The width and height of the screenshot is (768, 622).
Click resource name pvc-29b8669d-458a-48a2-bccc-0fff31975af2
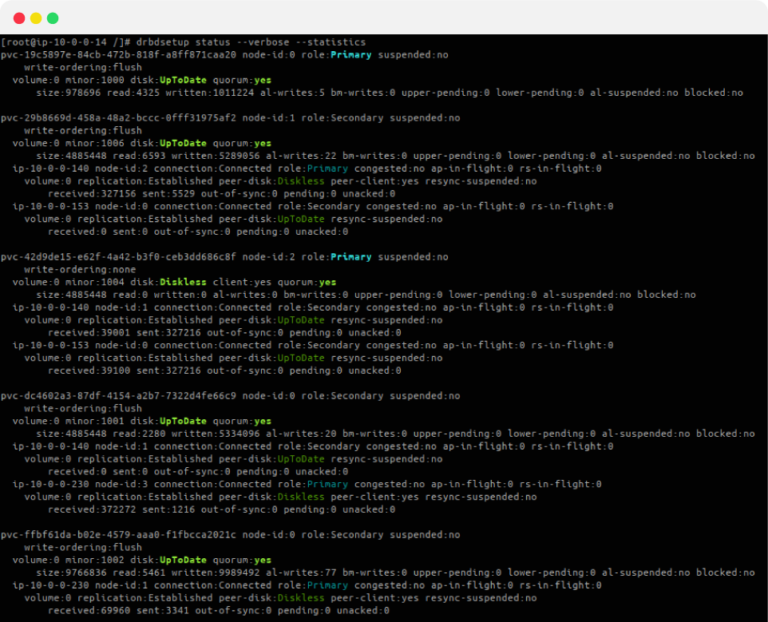118,118
